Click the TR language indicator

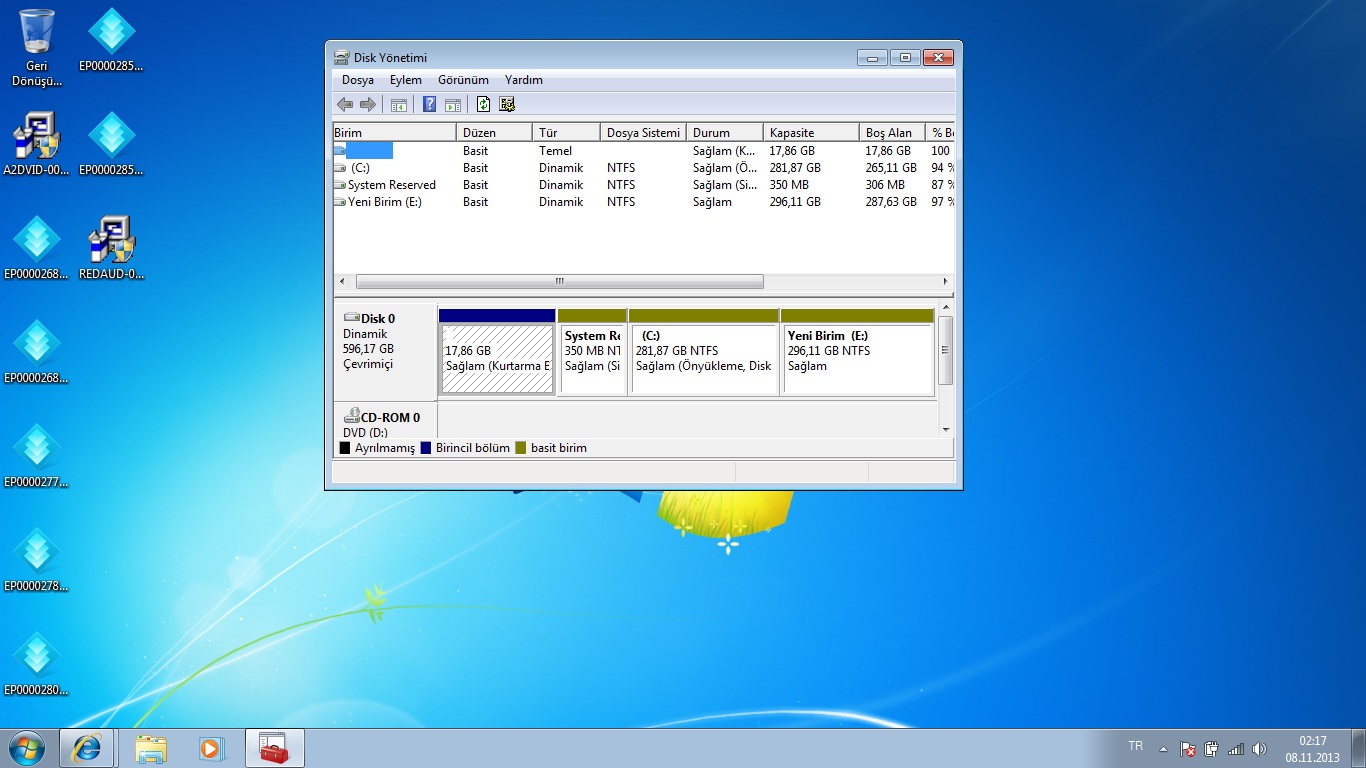[1136, 746]
